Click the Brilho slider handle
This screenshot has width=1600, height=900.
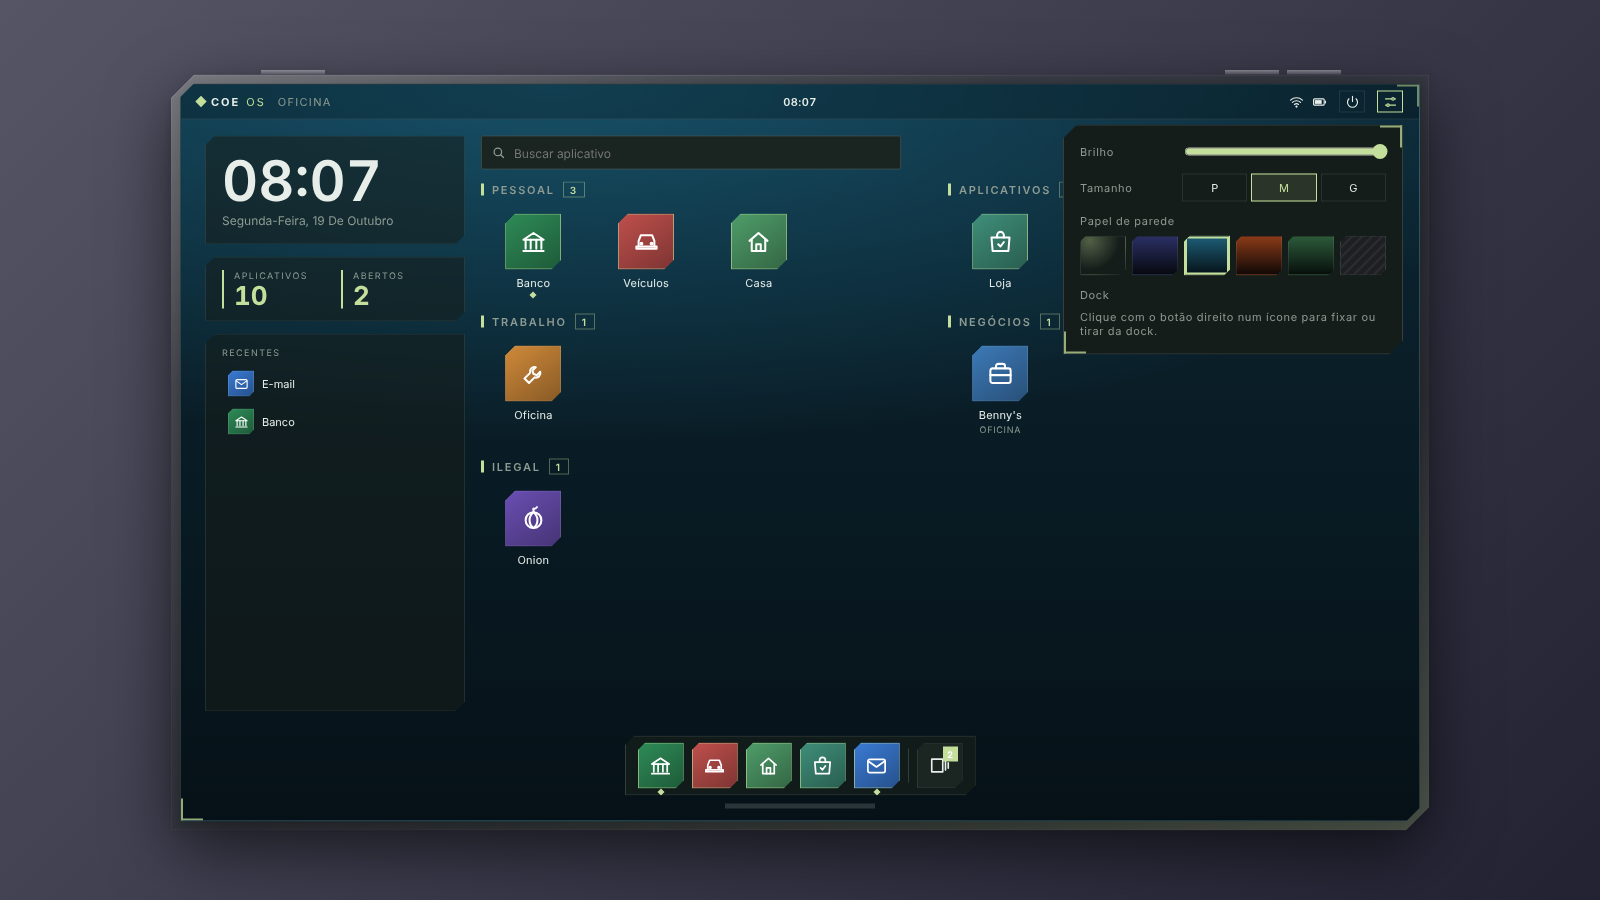tap(1380, 152)
